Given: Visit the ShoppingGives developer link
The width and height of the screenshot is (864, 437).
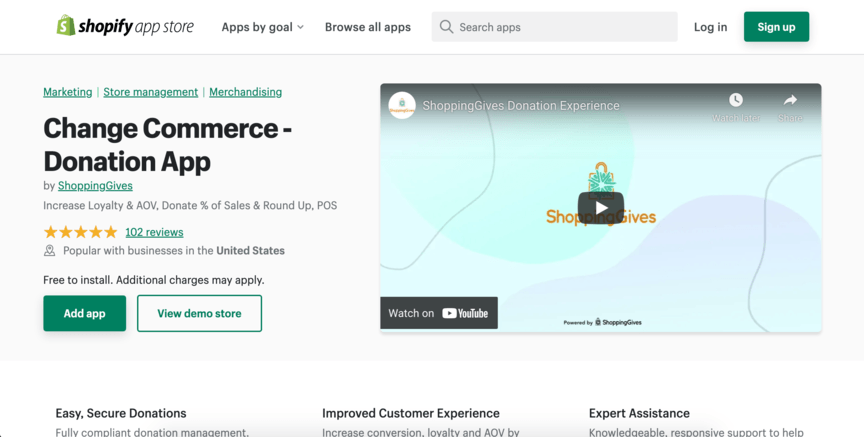Looking at the screenshot, I should 95,186.
